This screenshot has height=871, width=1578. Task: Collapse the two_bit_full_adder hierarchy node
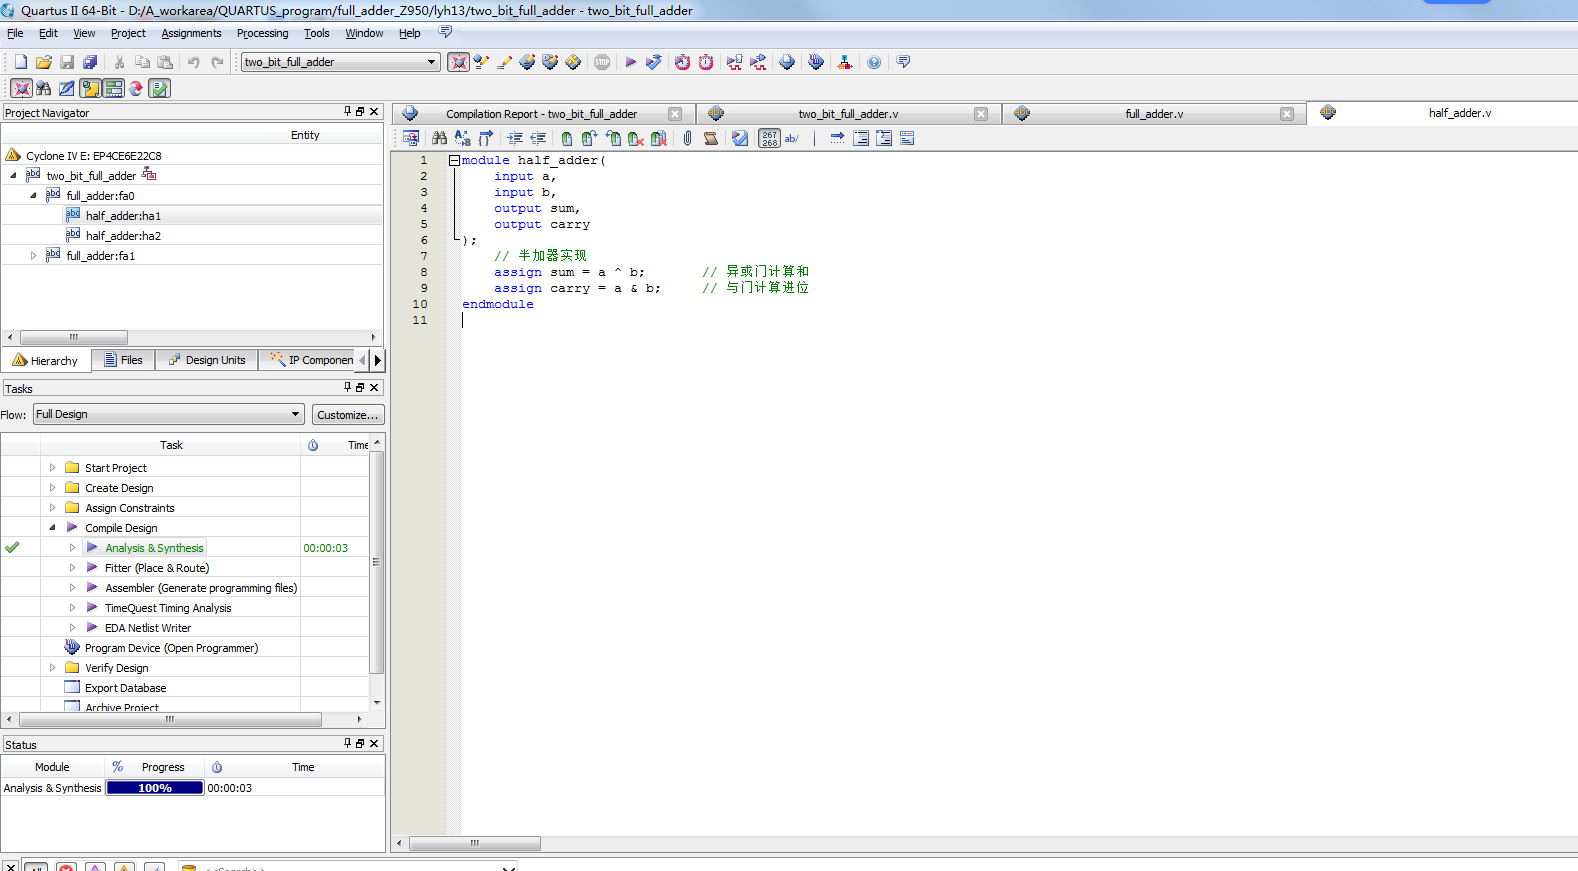[13, 175]
